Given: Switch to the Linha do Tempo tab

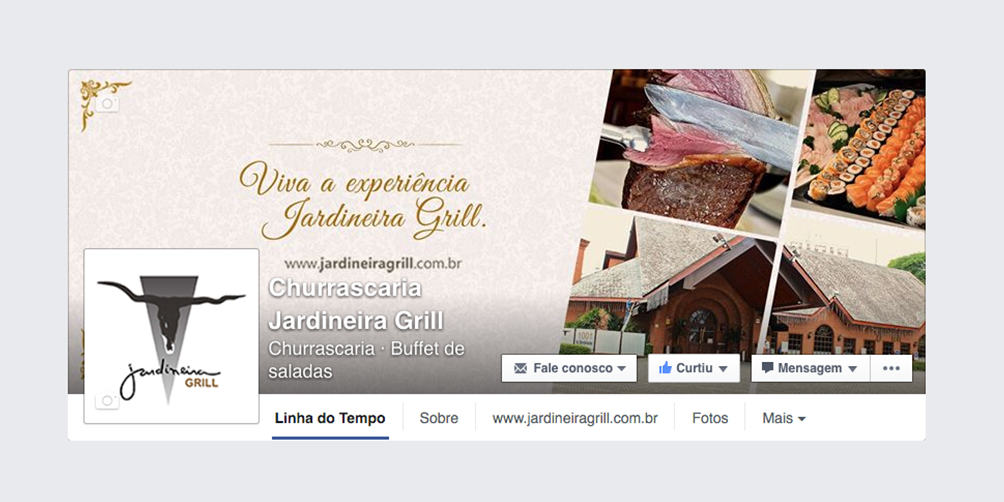Looking at the screenshot, I should (330, 419).
